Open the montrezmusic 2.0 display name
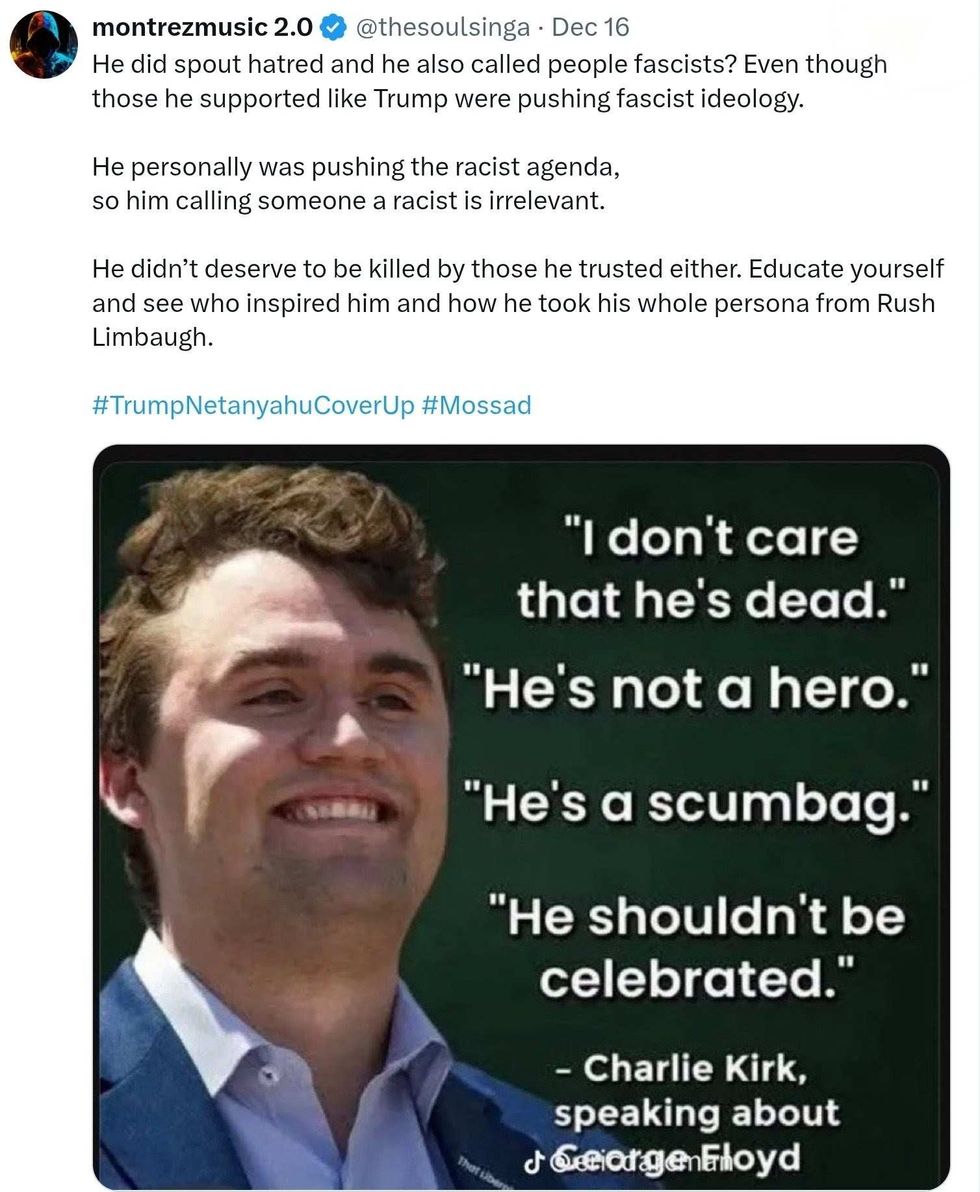Viewport: 980px width, 1192px height. [202, 29]
